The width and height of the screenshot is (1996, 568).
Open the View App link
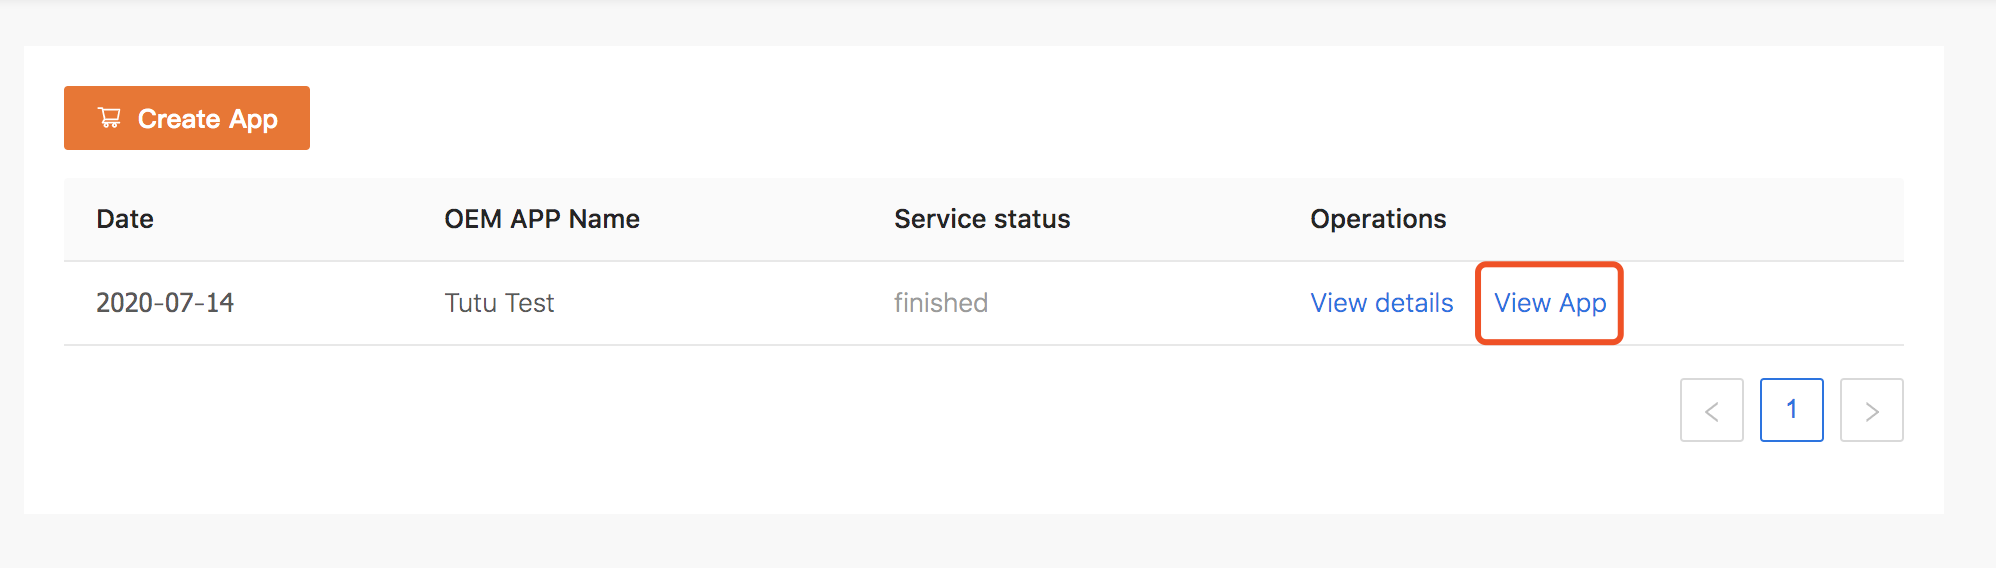point(1550,303)
